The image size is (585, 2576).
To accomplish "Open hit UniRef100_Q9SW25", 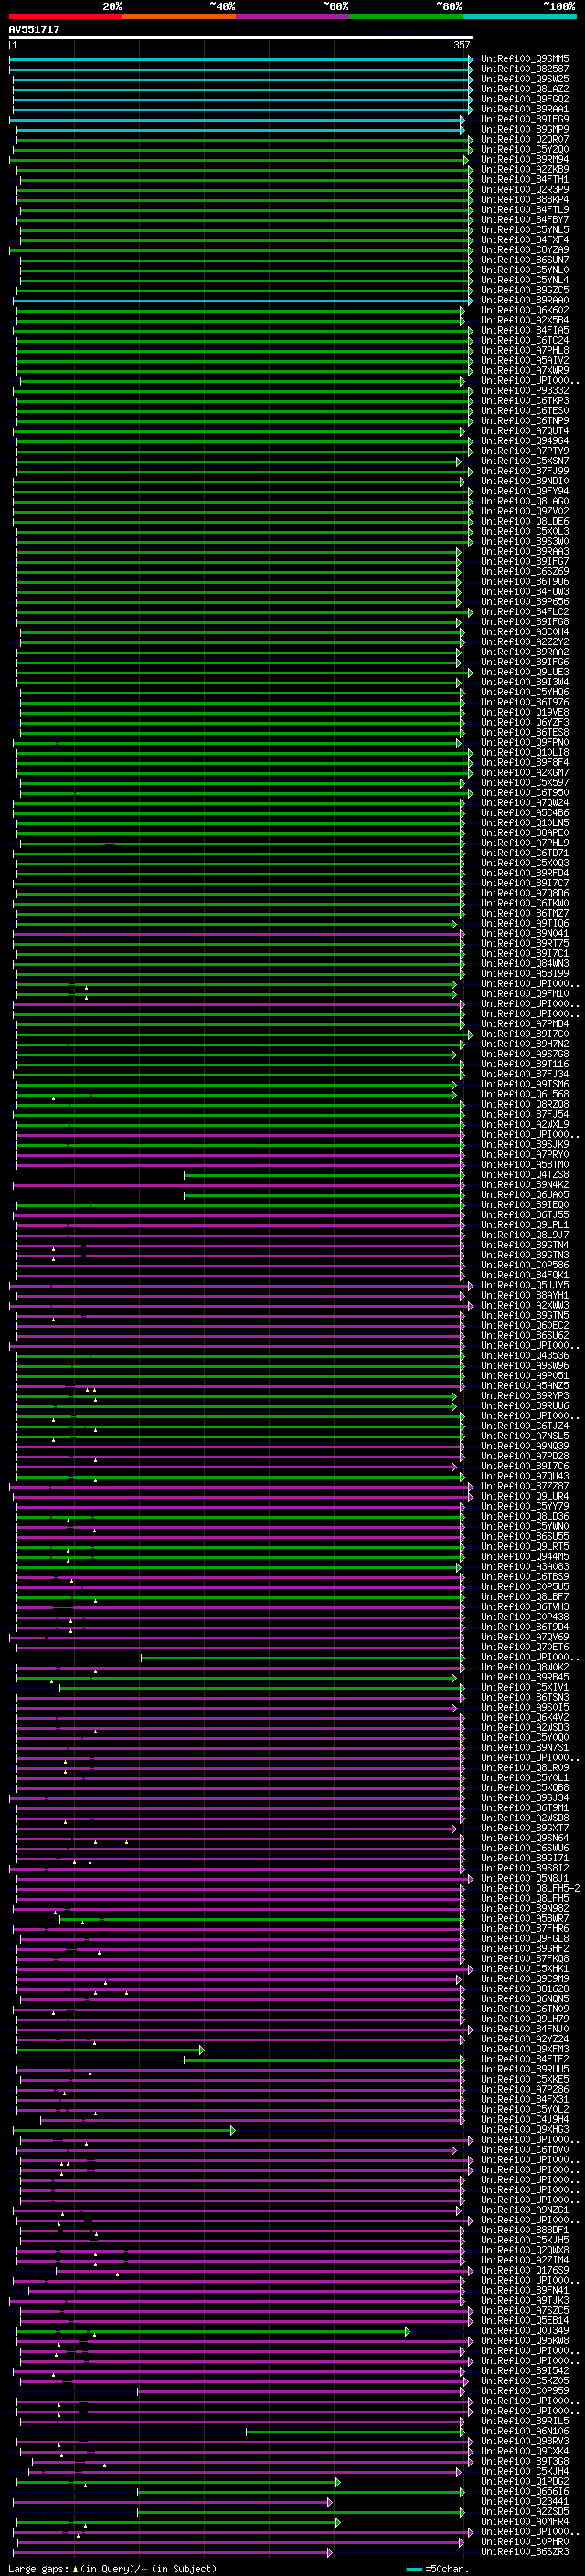I will point(525,79).
